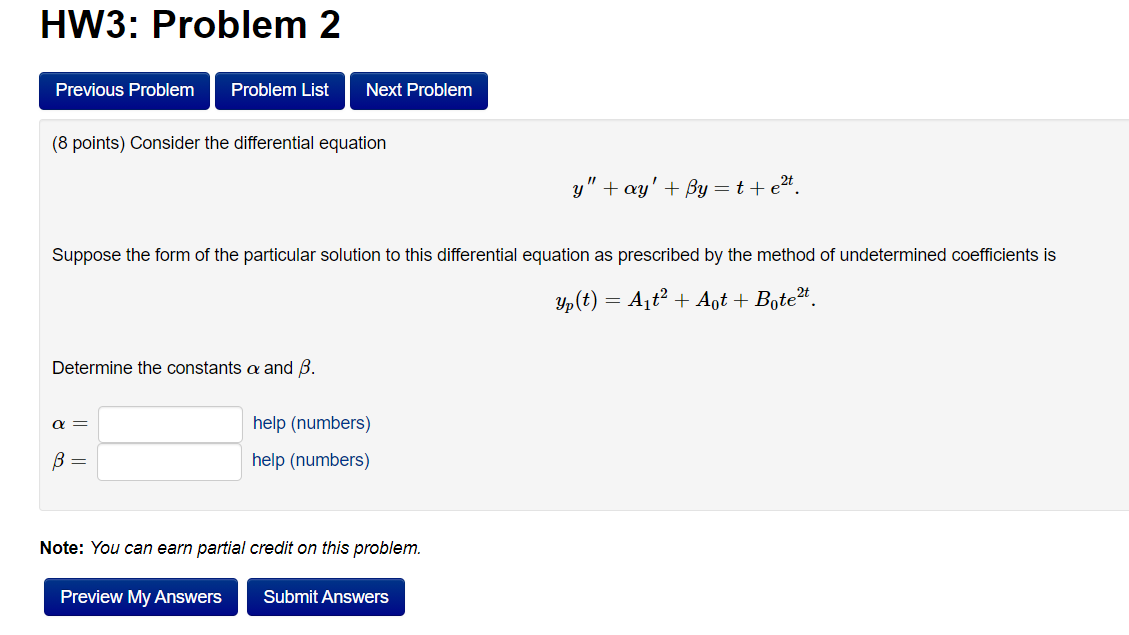Go forward with Next Problem
The width and height of the screenshot is (1129, 635).
(418, 90)
